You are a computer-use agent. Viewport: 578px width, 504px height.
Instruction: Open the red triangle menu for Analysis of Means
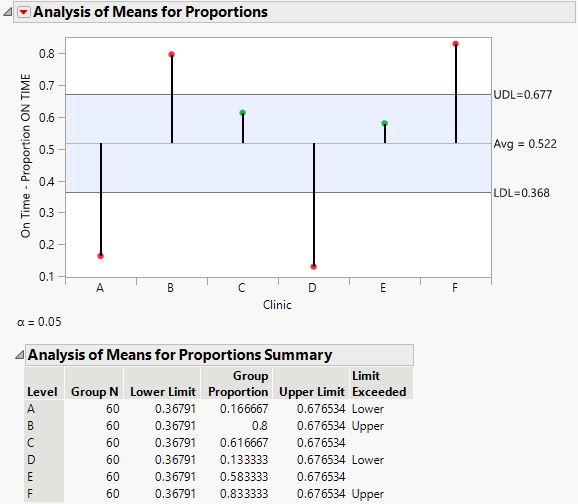(x=24, y=12)
